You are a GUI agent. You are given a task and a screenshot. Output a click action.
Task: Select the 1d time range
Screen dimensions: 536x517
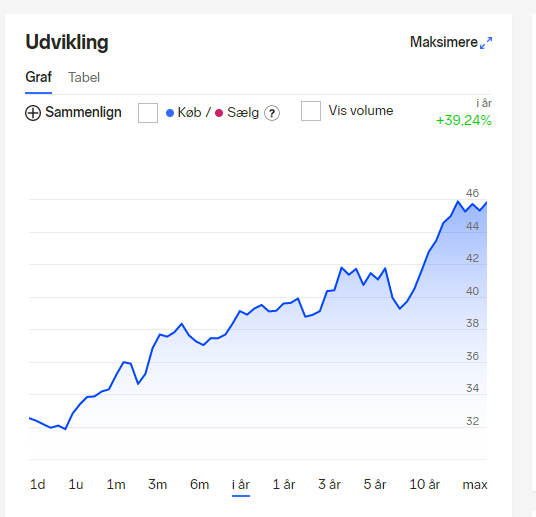click(x=38, y=485)
